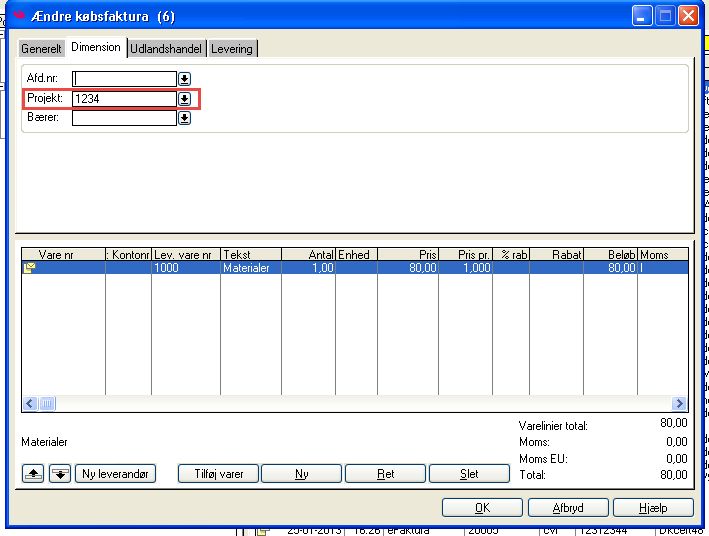The height and width of the screenshot is (536, 709).
Task: Click the 80,00 price cell
Action: [408, 268]
